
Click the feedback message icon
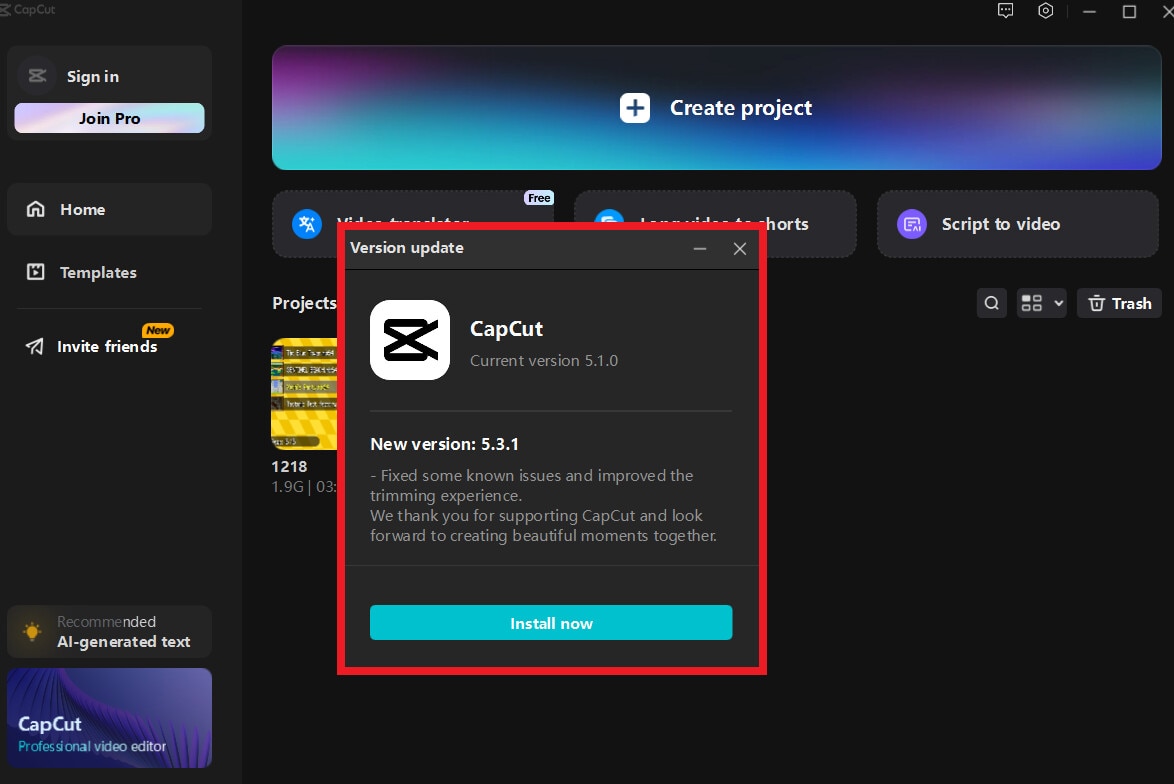(1005, 10)
